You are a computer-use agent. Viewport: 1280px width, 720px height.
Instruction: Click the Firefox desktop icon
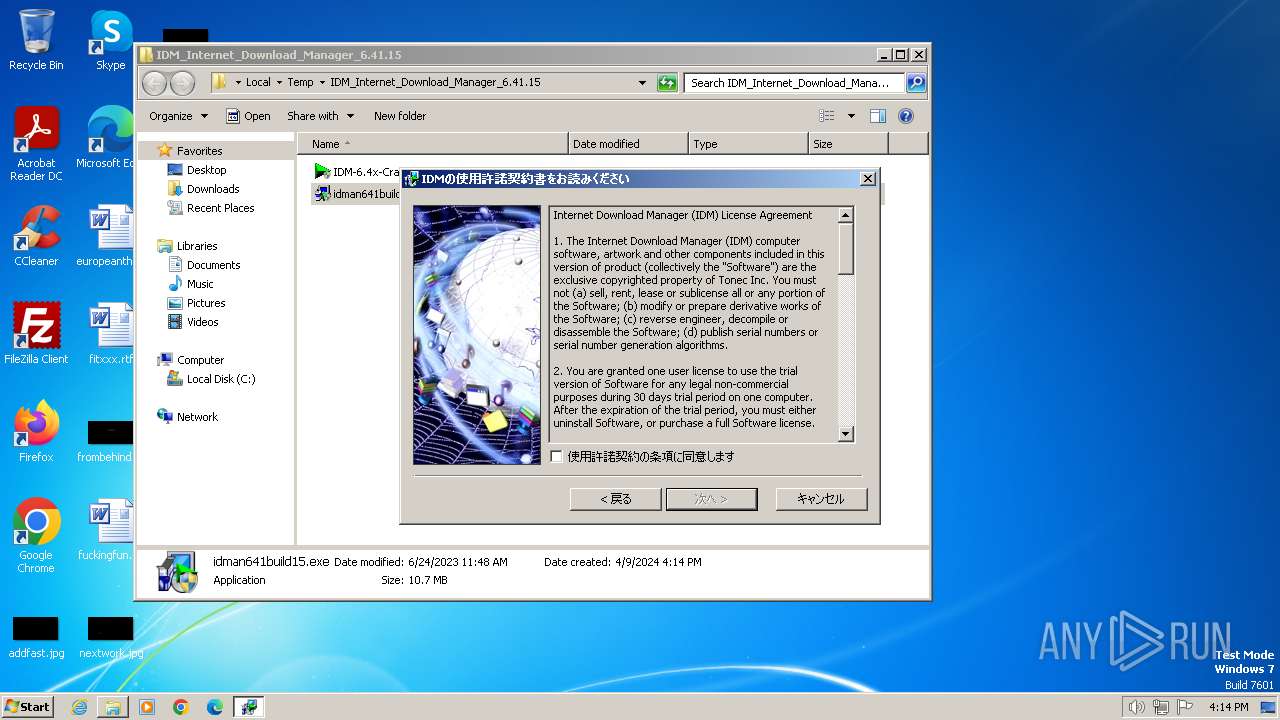pyautogui.click(x=36, y=432)
